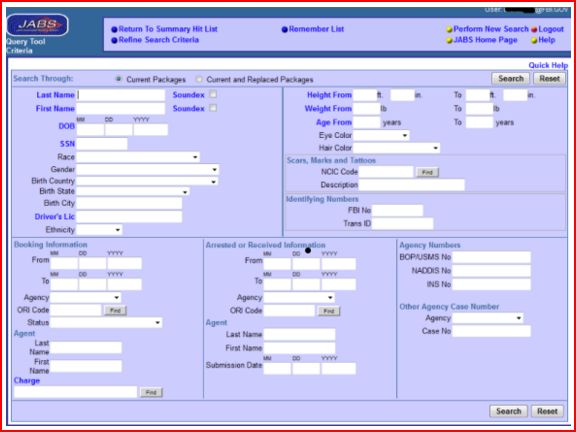The image size is (576, 432).
Task: Expand Booking Information Agency dropdown
Action: point(86,297)
